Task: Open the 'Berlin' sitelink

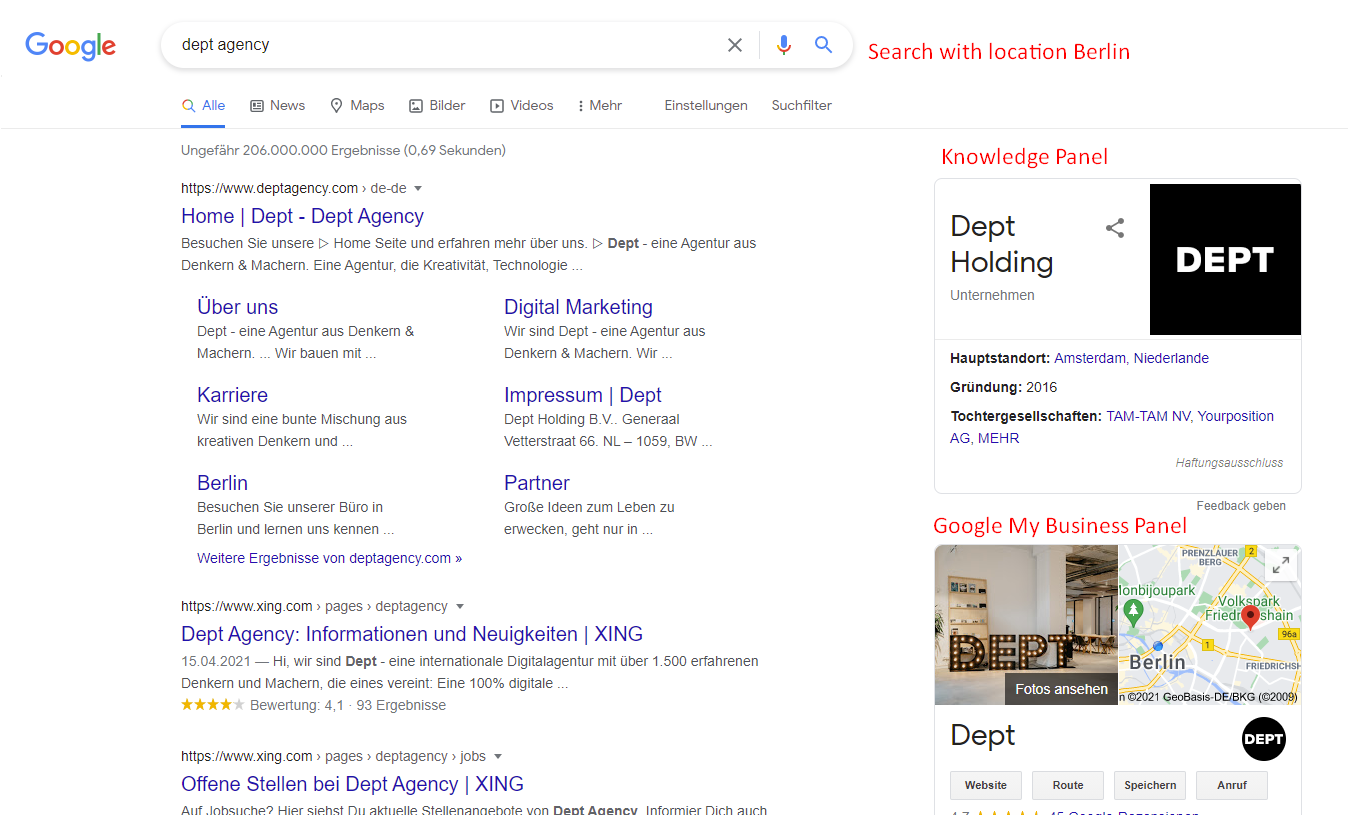Action: click(x=222, y=483)
